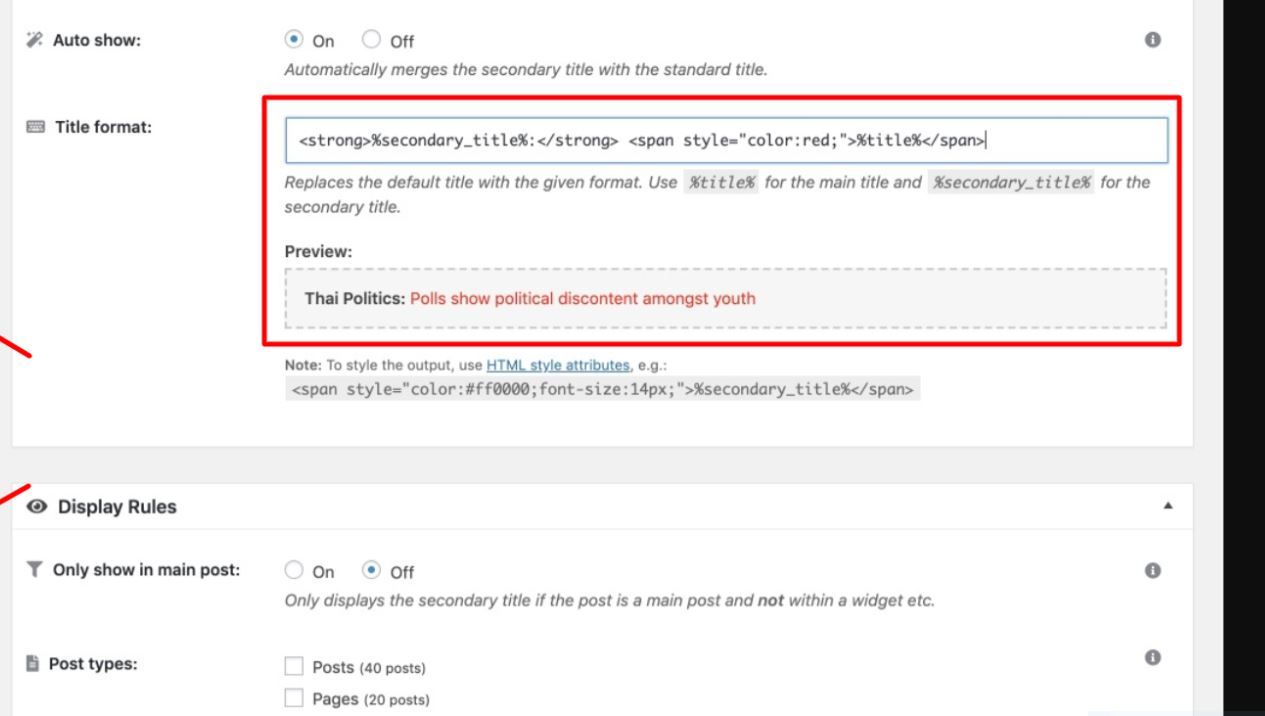The image size is (1265, 716).
Task: Click the info icon for Only show in main post
Action: tap(1152, 570)
